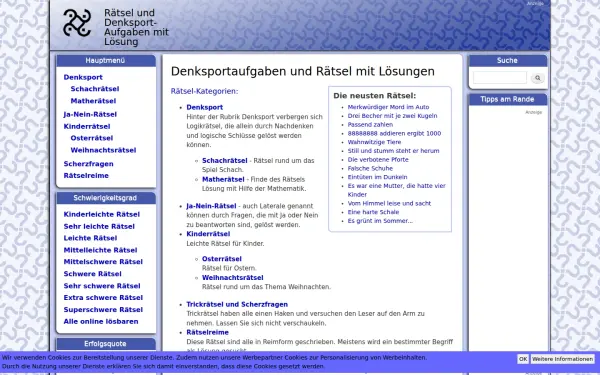Viewport: 600px width, 375px height.
Task: Open Osterrätsel link in main content
Action: tap(222, 259)
